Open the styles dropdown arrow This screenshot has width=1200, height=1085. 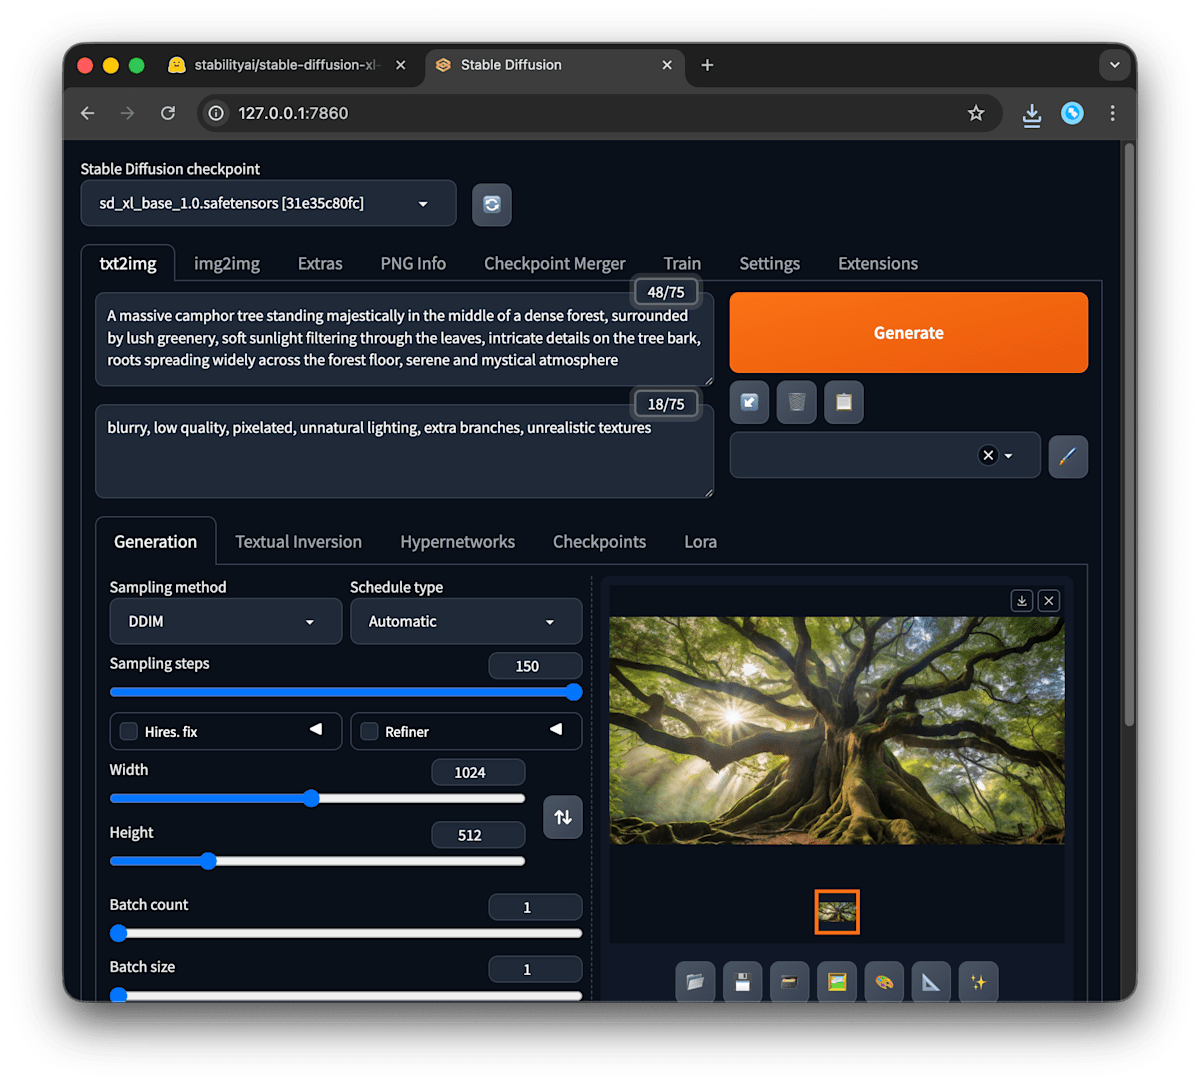coord(1008,456)
